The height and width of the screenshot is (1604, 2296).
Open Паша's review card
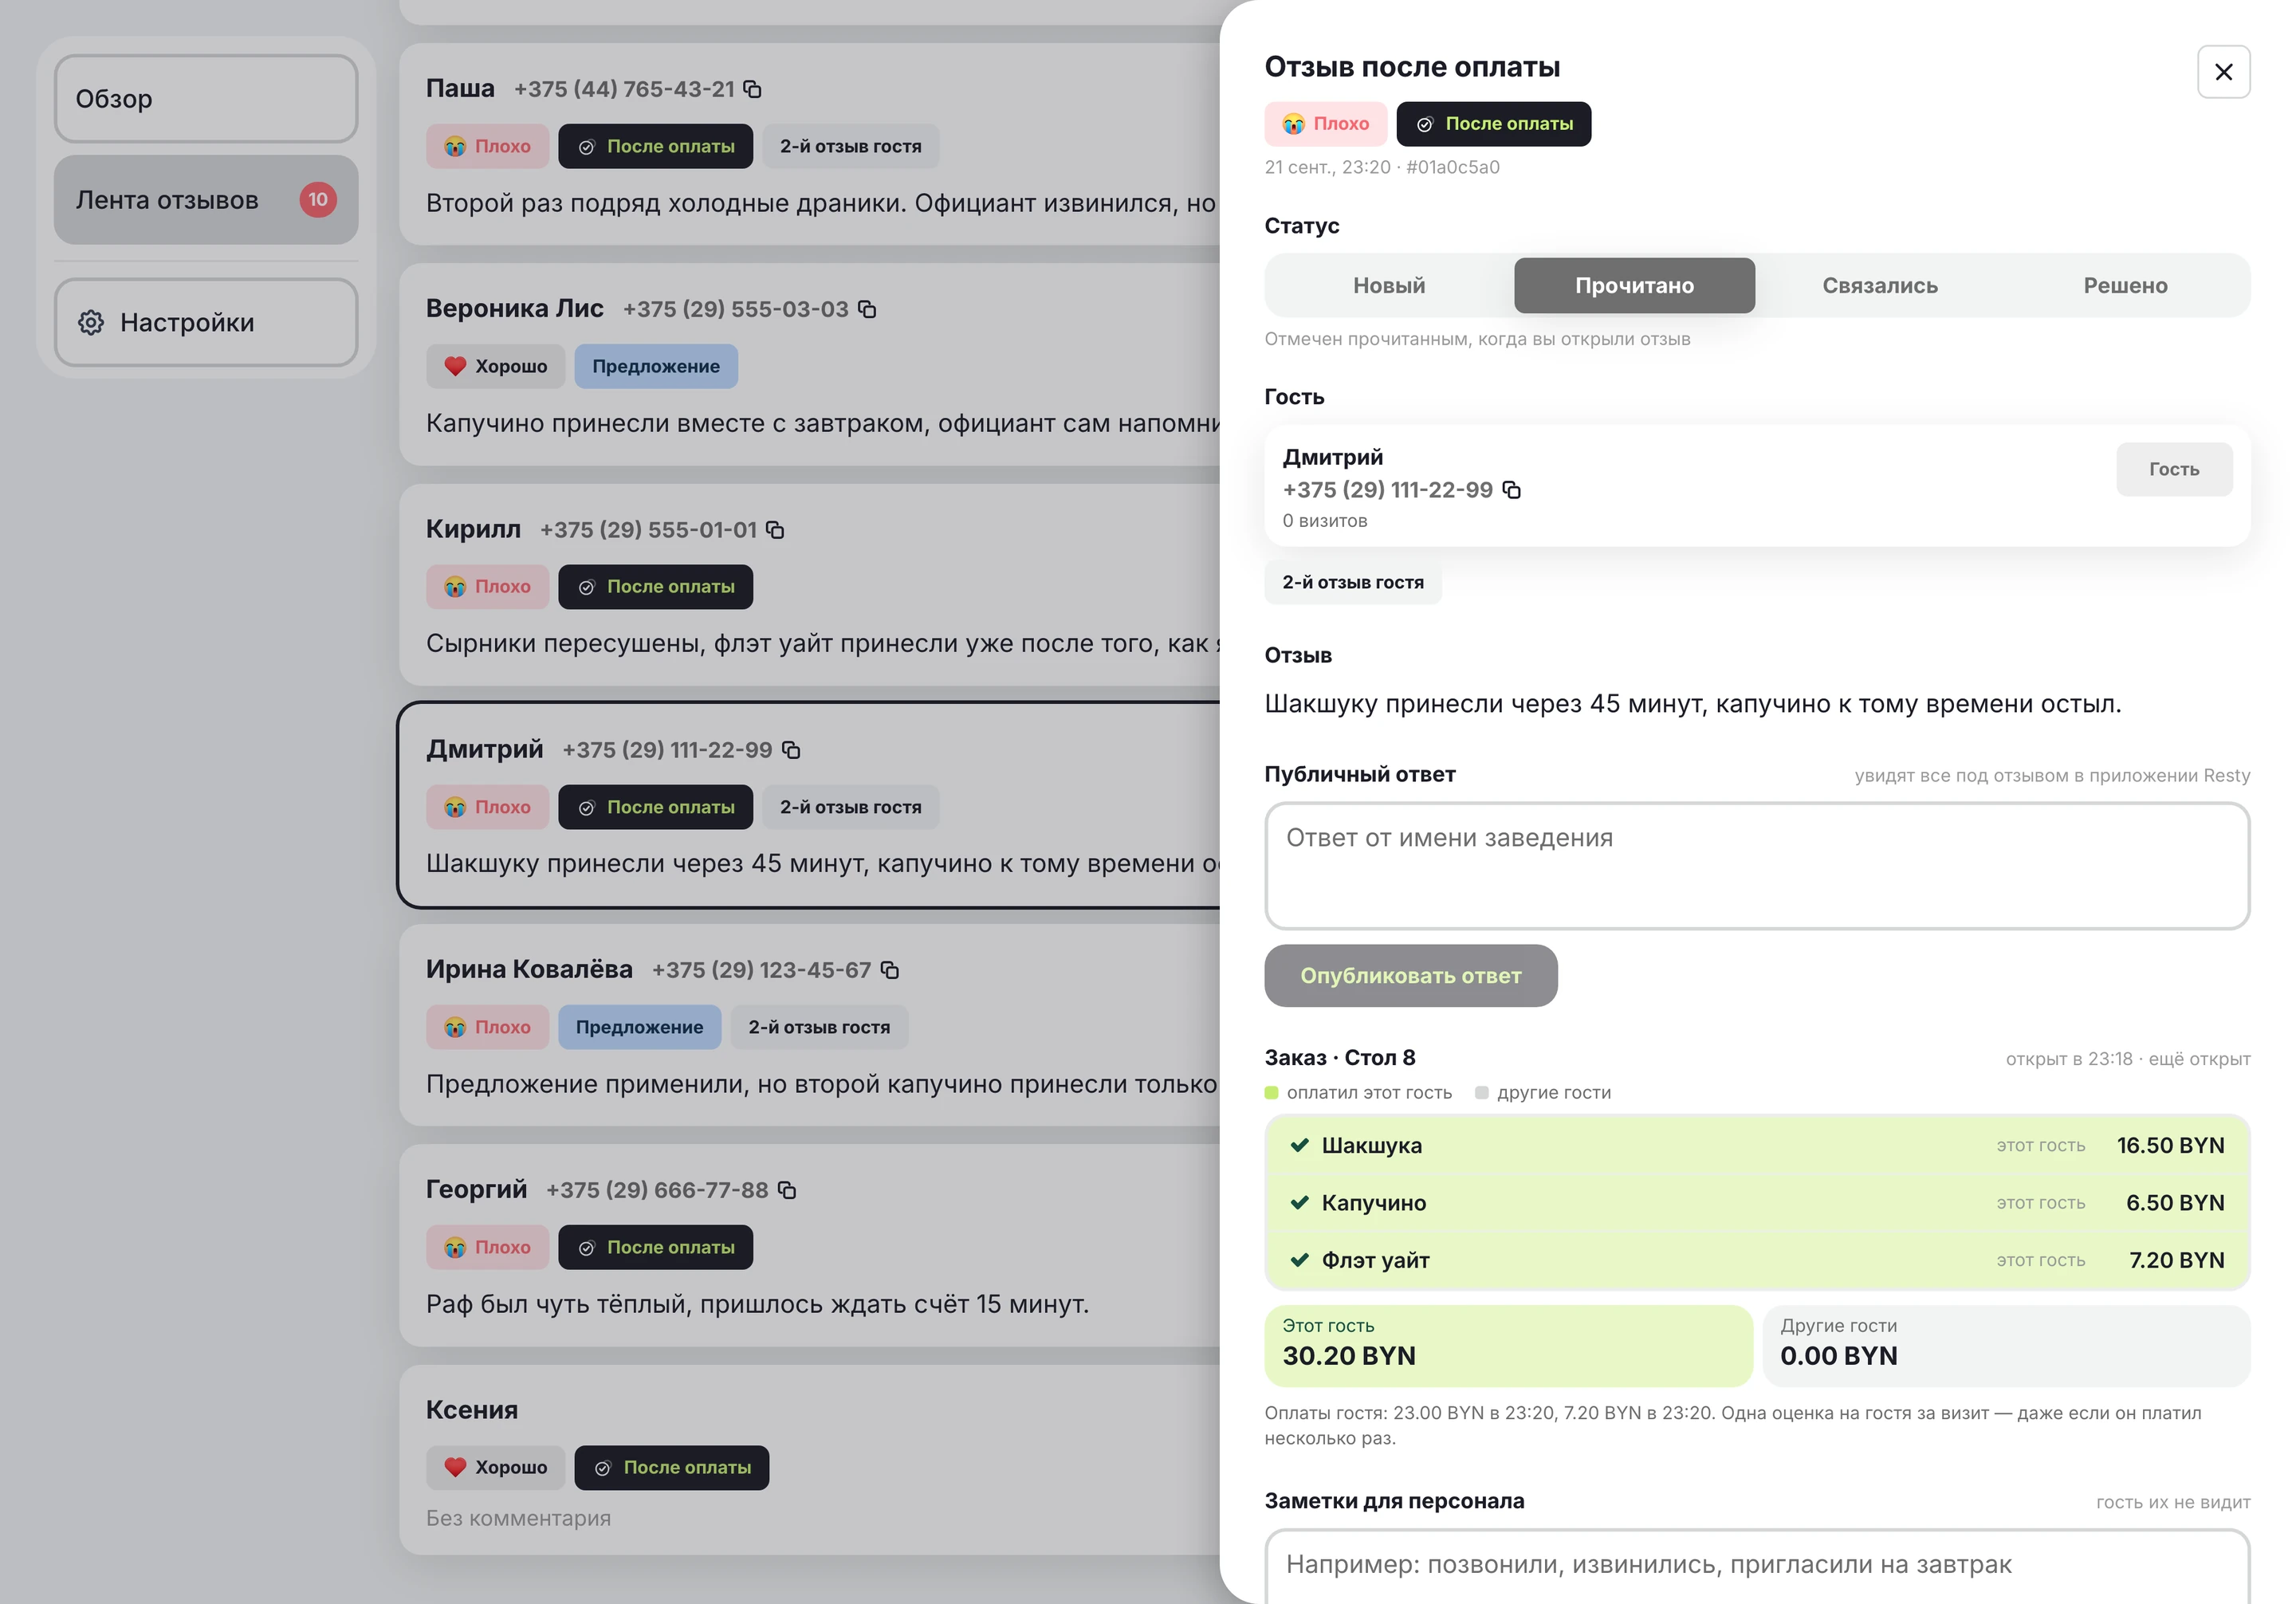[810, 144]
